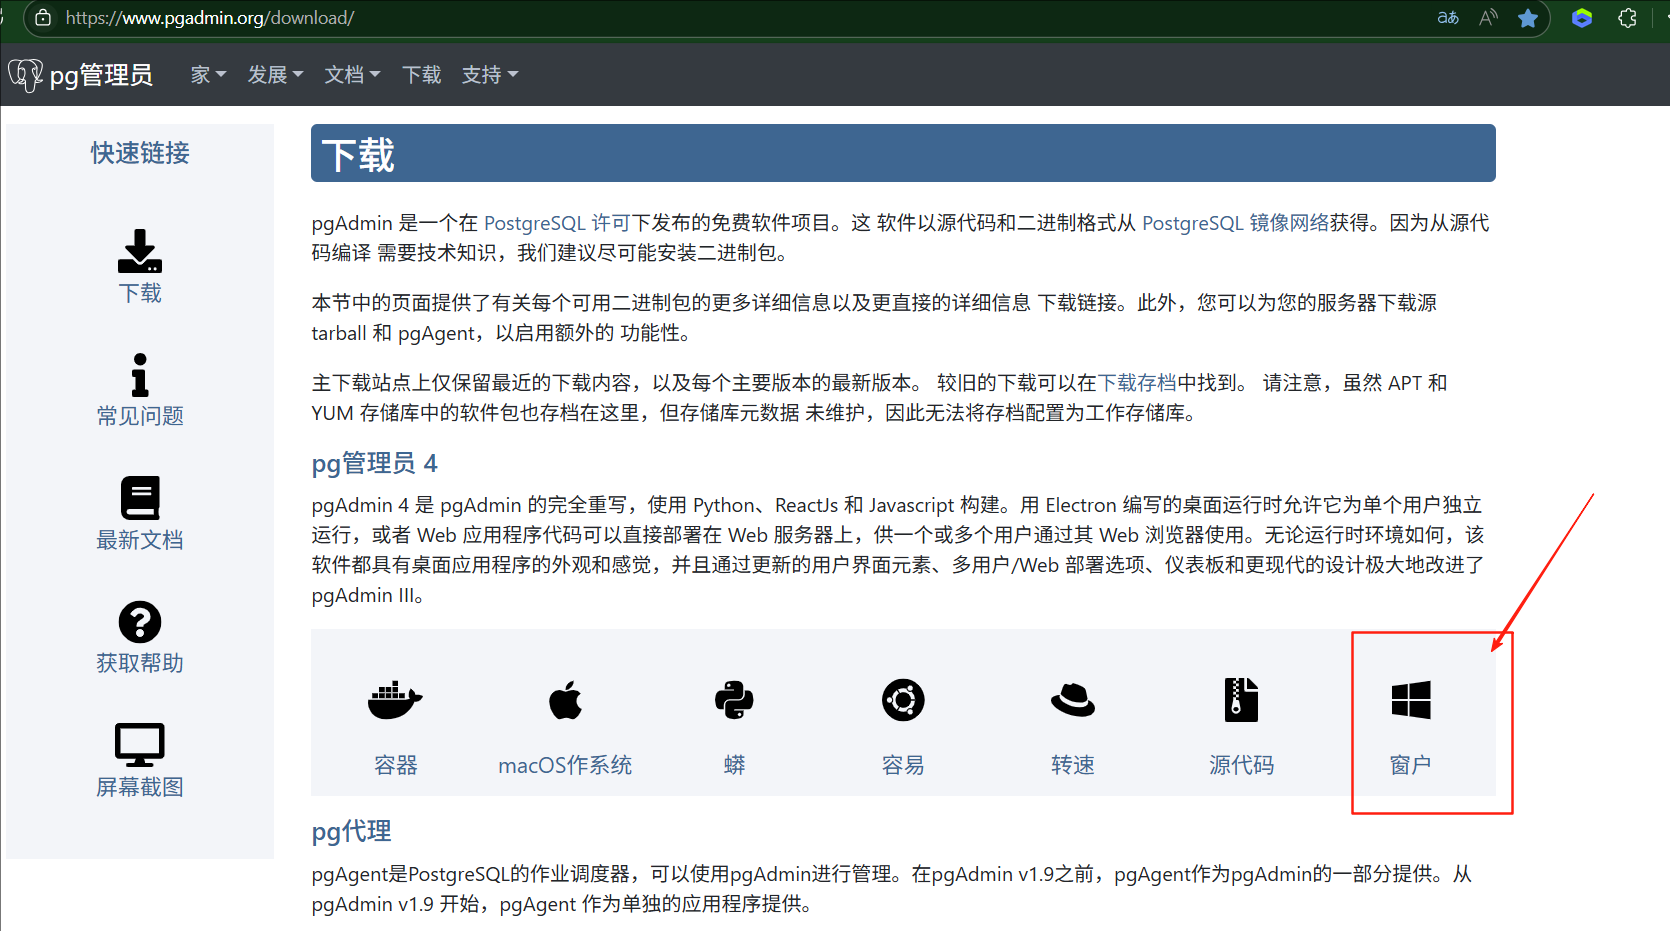Click the 快速链接 sidebar heading

click(140, 153)
